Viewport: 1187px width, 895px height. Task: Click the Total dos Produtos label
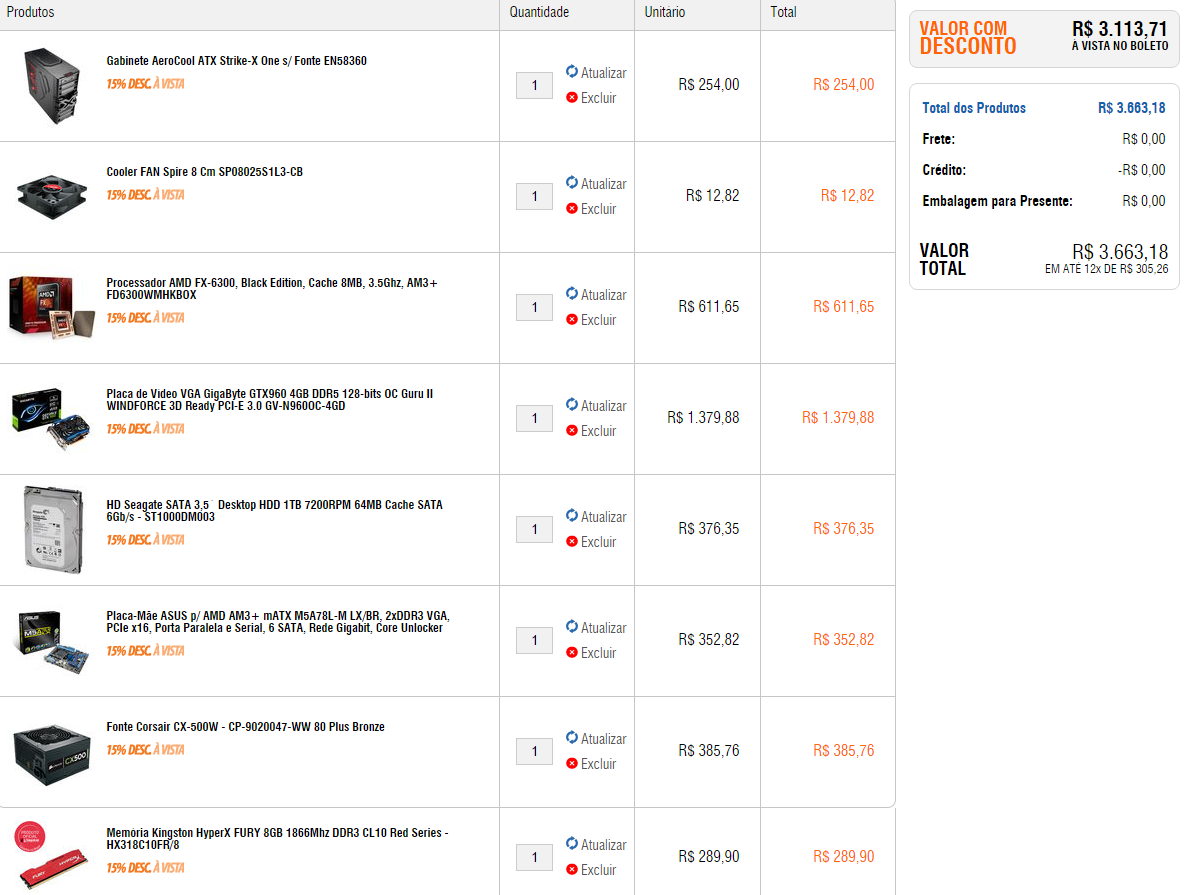(974, 108)
